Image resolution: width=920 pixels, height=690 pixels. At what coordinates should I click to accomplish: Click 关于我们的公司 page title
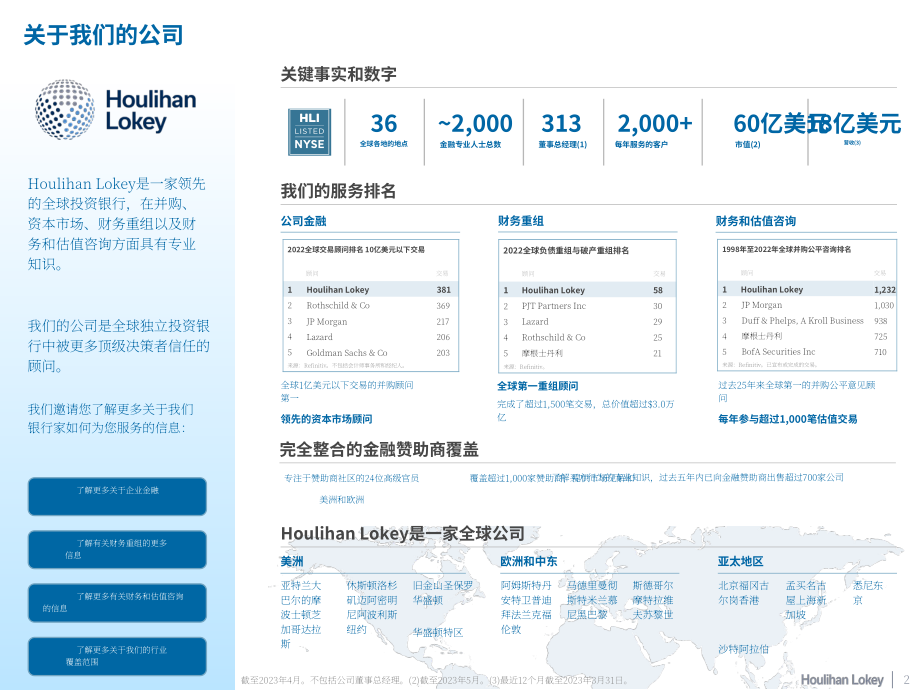tap(103, 35)
